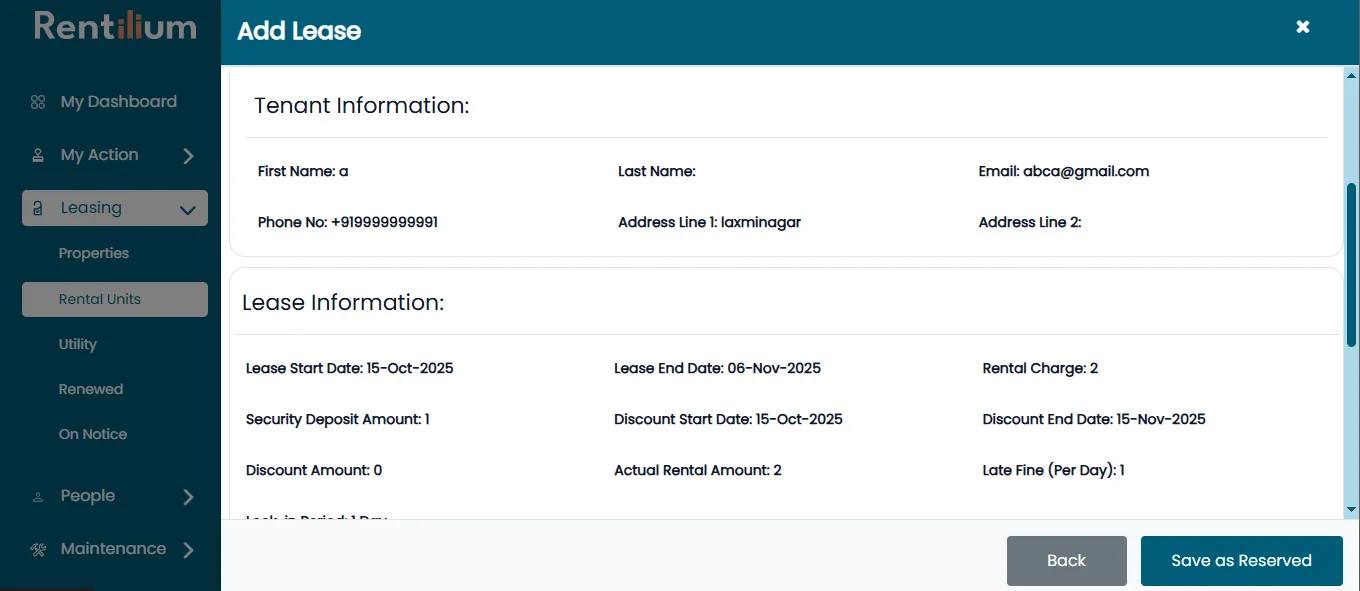Viewport: 1360px width, 591px height.
Task: Click the phone number +919999999991
Action: click(384, 222)
